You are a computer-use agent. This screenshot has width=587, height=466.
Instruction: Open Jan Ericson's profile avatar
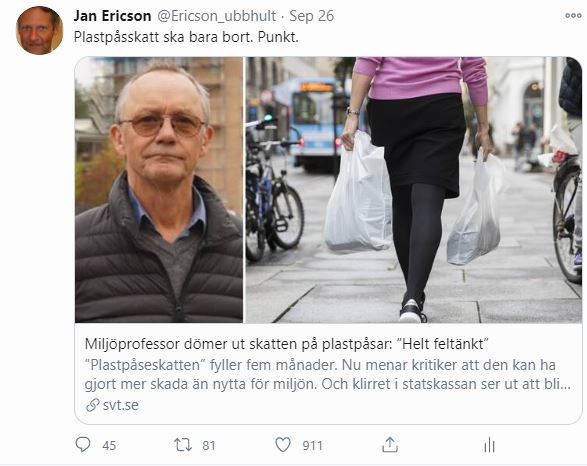[39, 30]
